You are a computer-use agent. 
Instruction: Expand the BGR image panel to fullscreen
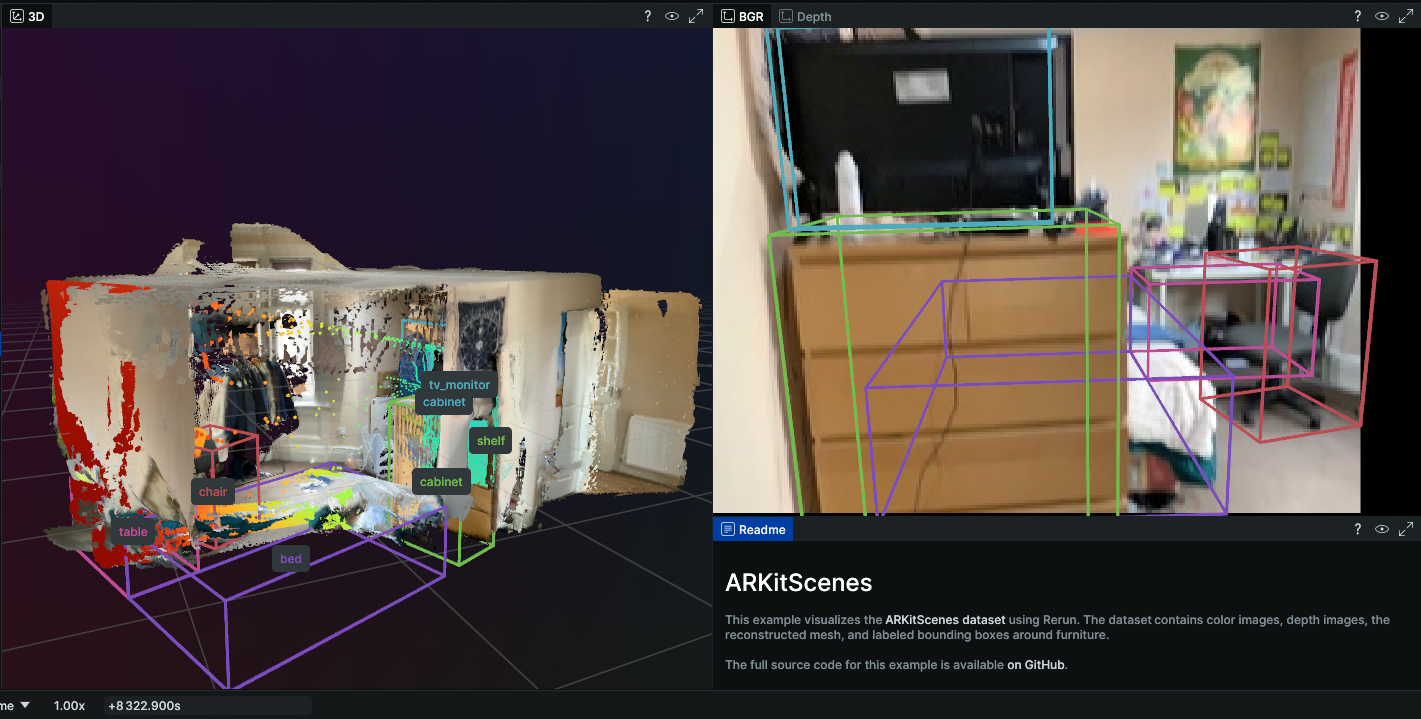(1406, 16)
